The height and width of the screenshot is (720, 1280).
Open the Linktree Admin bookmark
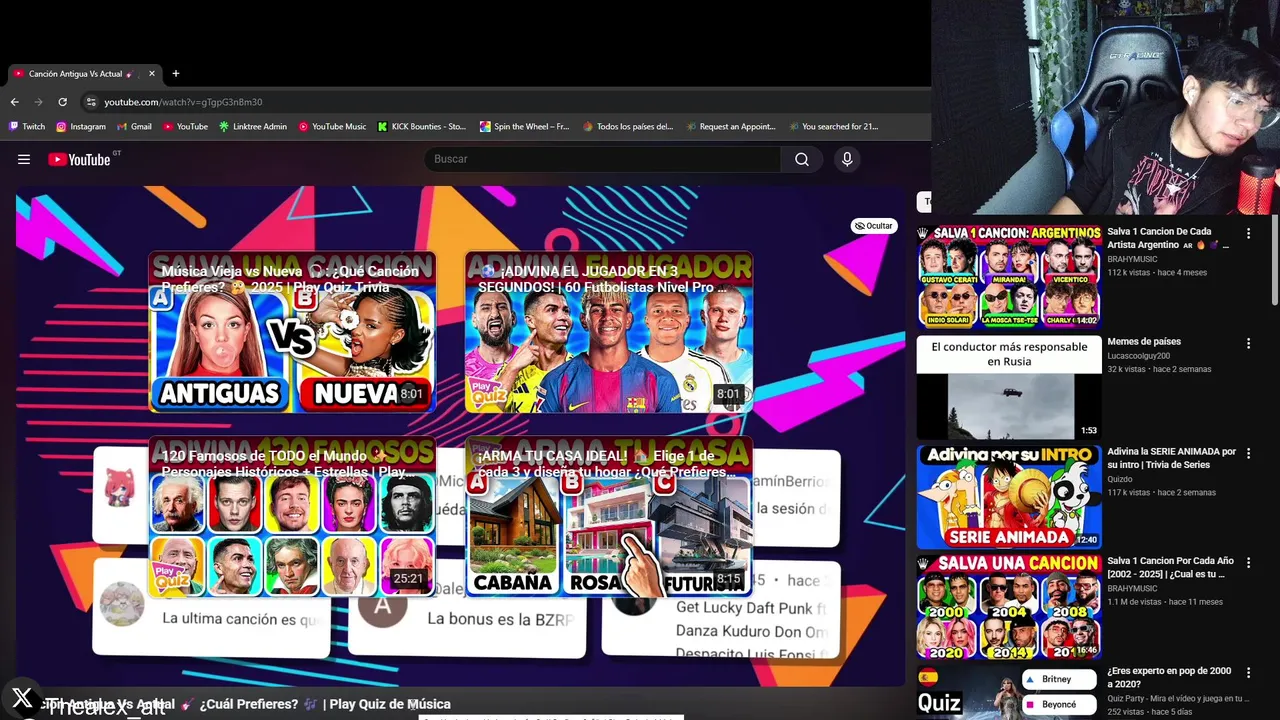tap(253, 127)
